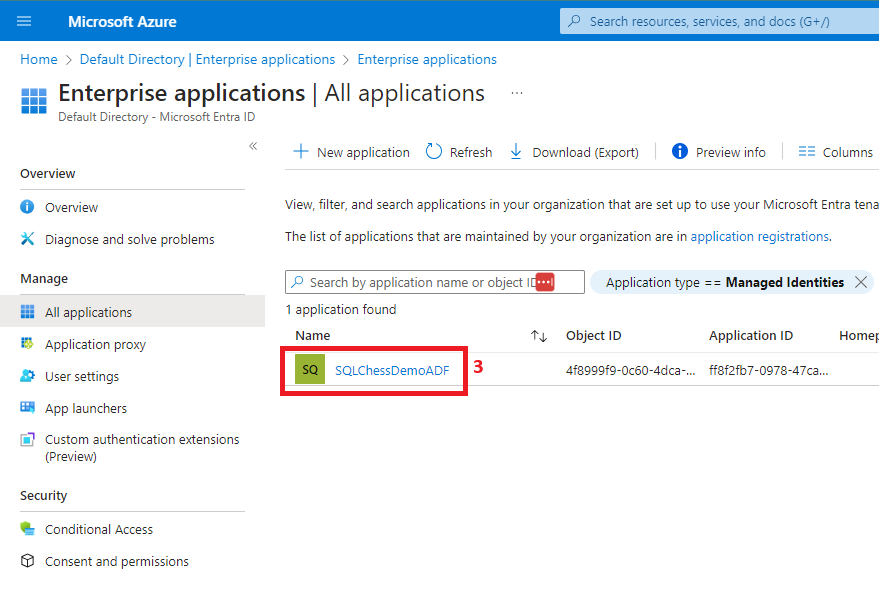
Task: Open Custom authentication extensions (Preview)
Action: 142,448
